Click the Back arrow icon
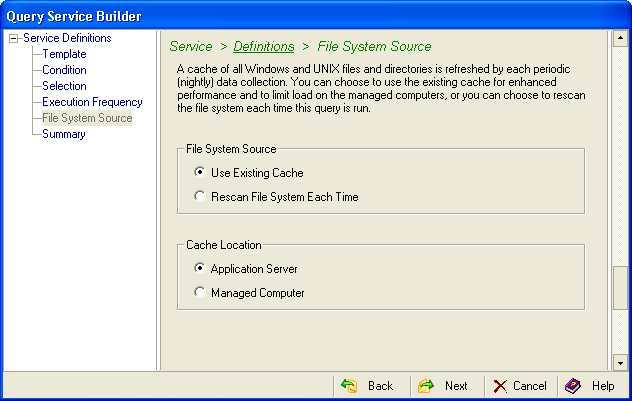This screenshot has width=632, height=401. [x=349, y=386]
